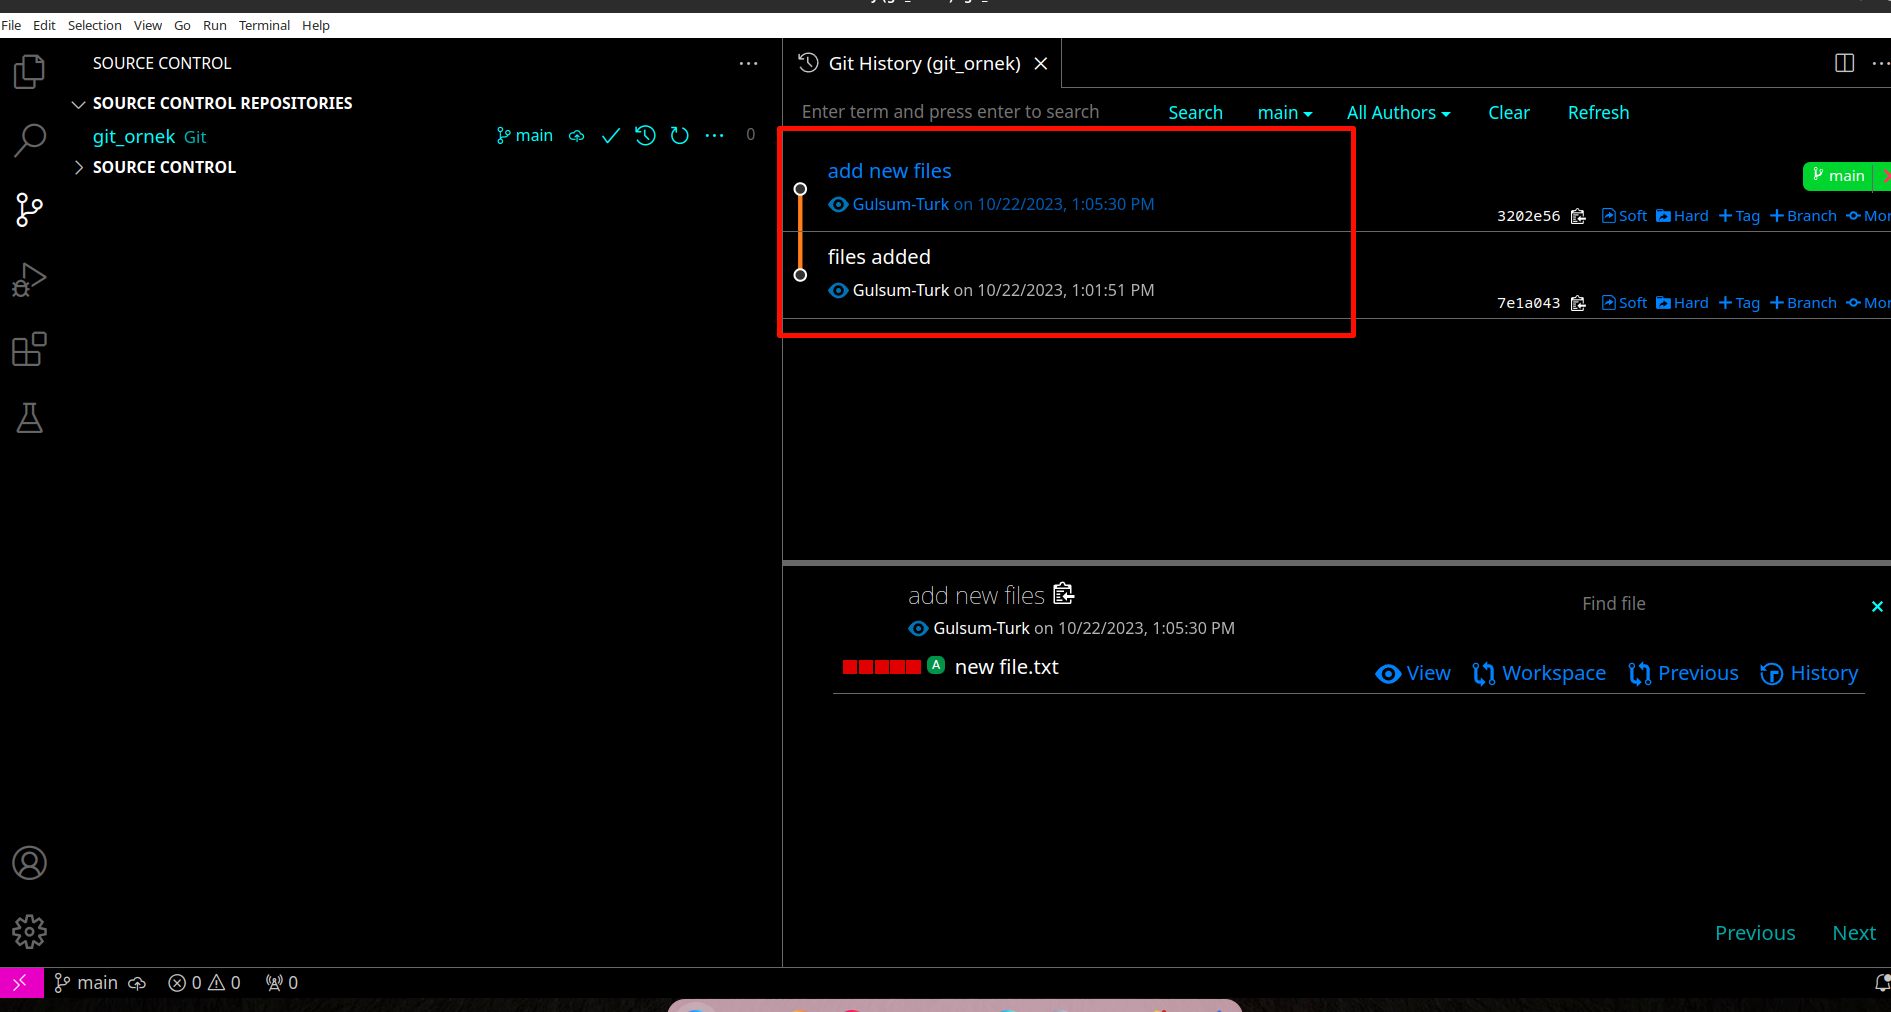Click the green main branch label
This screenshot has width=1891, height=1012.
tap(1838, 176)
